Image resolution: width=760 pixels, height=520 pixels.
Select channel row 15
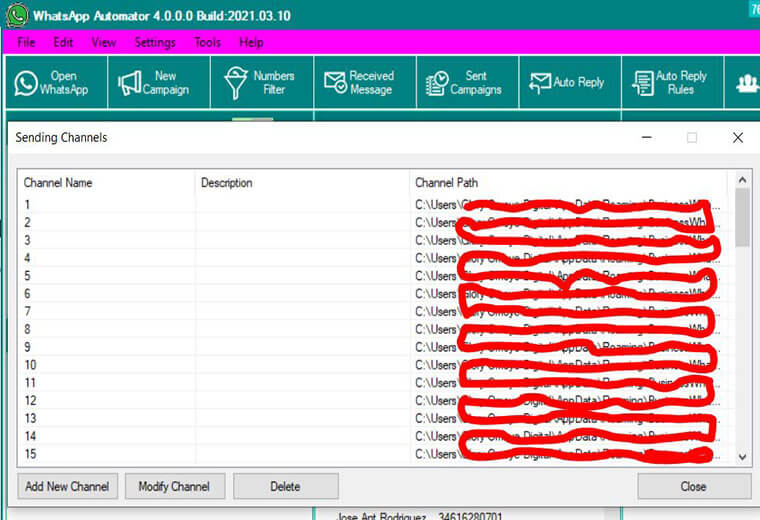tap(372, 454)
